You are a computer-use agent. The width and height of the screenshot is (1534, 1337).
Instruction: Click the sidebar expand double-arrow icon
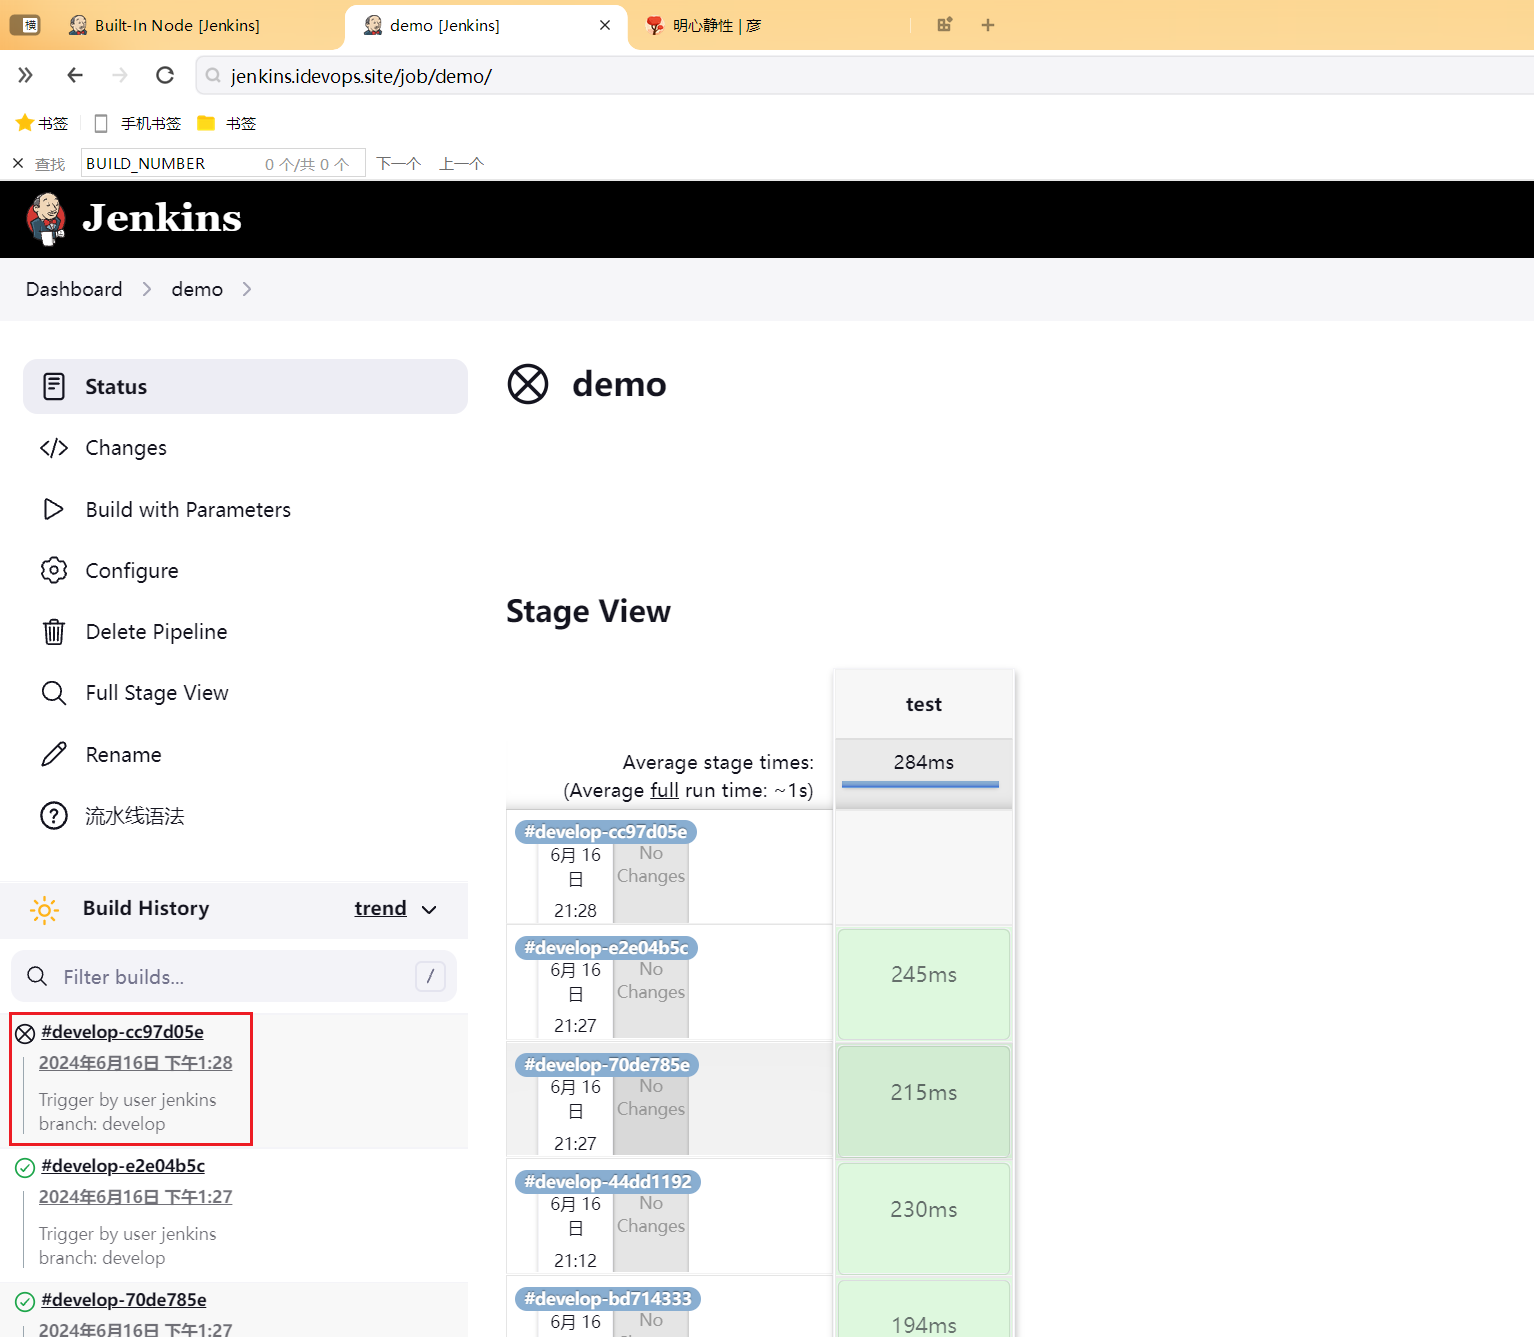[26, 75]
